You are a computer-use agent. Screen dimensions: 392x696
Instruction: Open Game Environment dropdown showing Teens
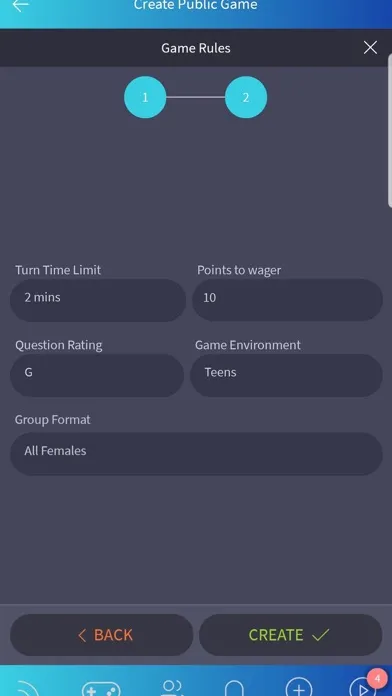click(x=286, y=375)
